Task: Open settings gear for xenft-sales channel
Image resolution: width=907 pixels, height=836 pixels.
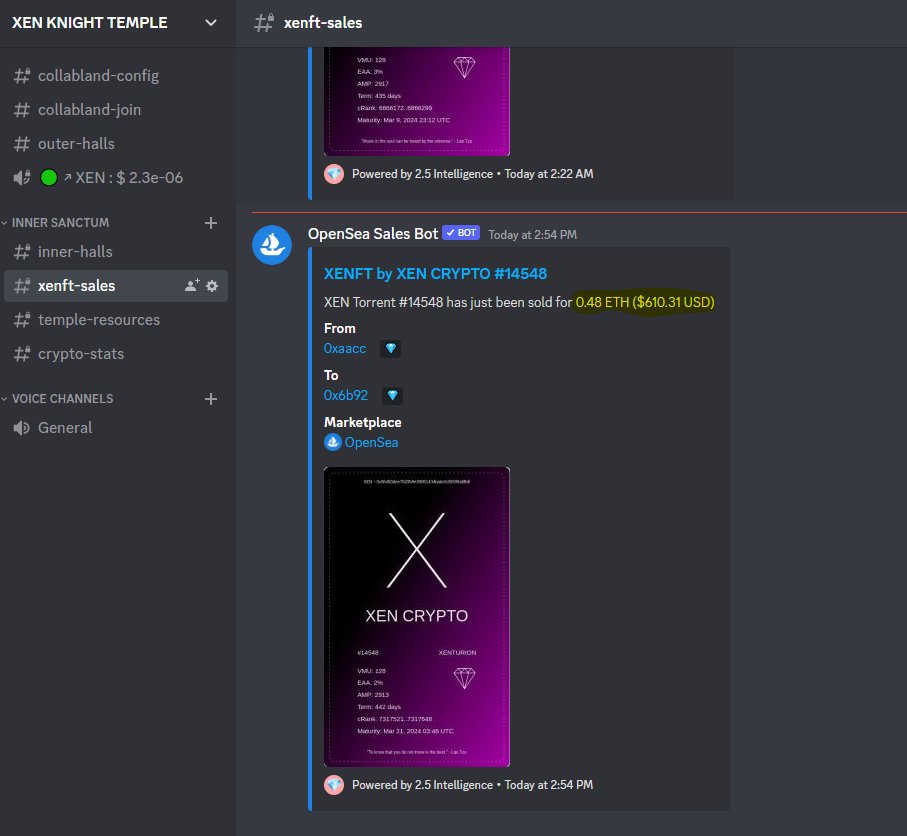Action: coord(212,285)
